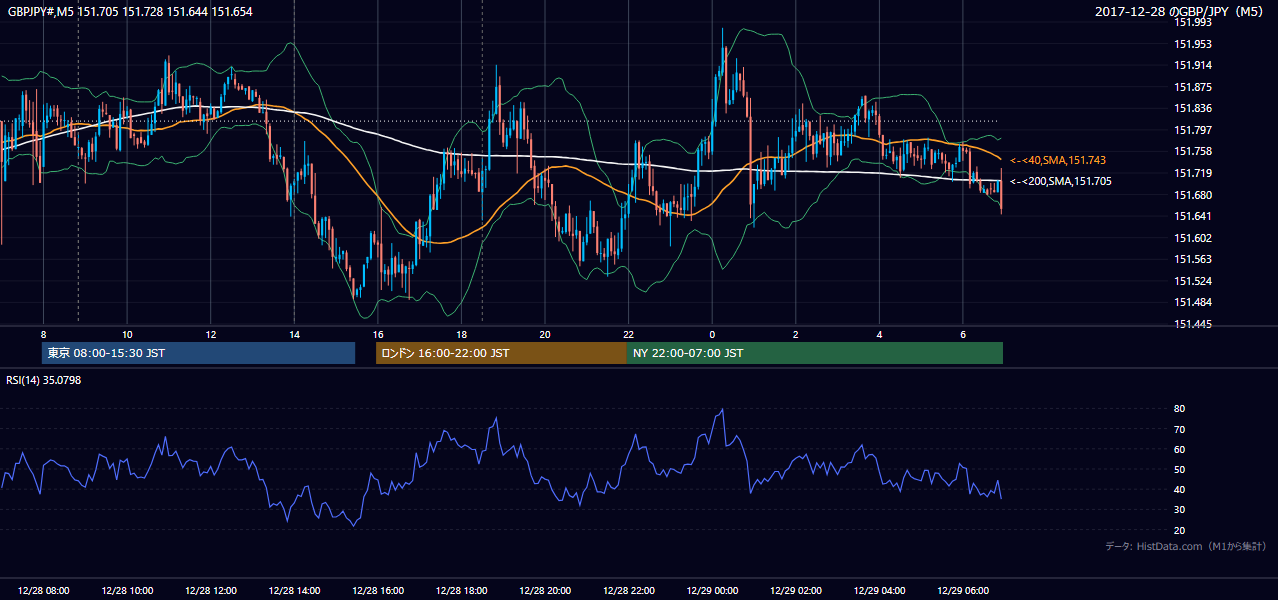This screenshot has height=600, width=1278.
Task: Click bottom time label 12/29 00:00
Action: (x=712, y=590)
